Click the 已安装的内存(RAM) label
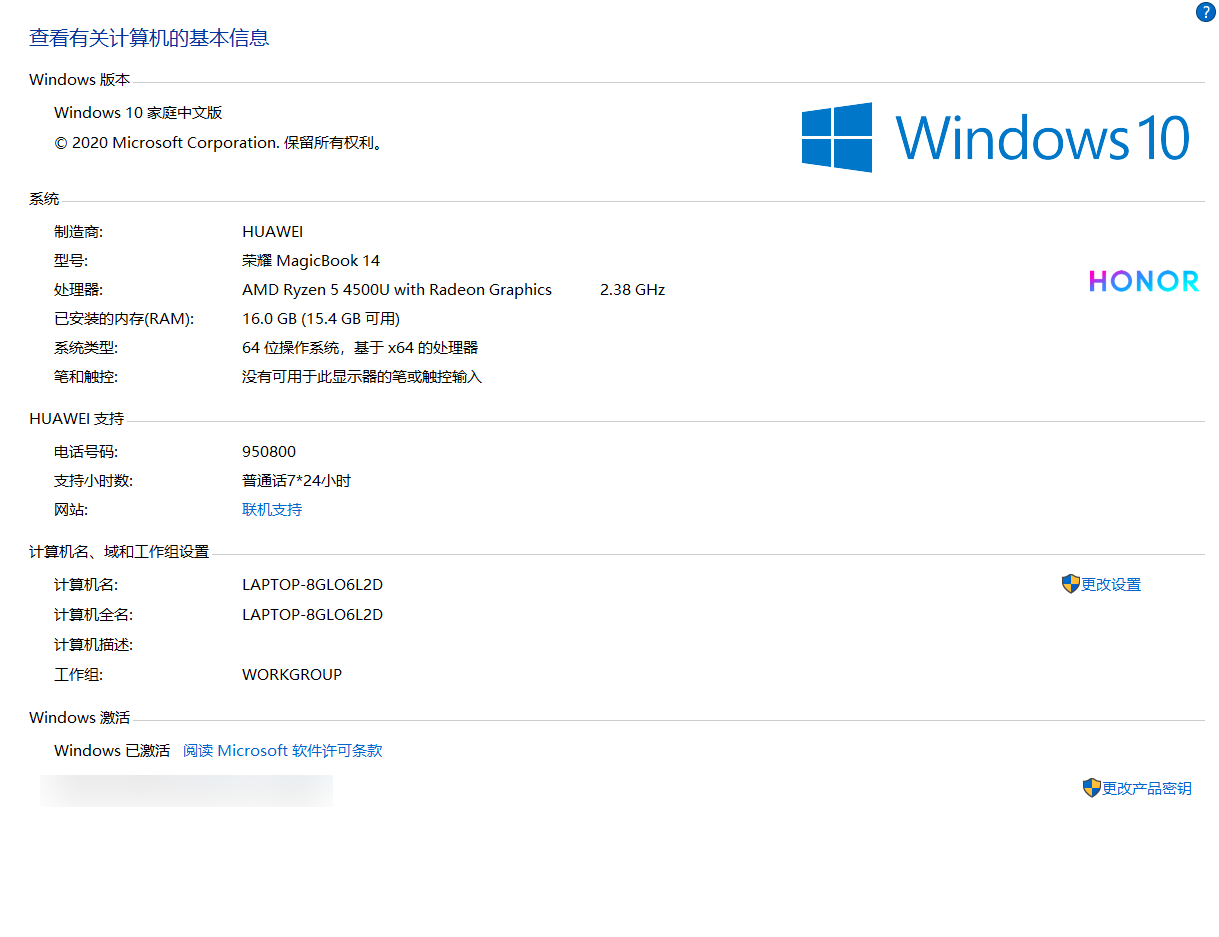The image size is (1219, 937). coord(124,319)
